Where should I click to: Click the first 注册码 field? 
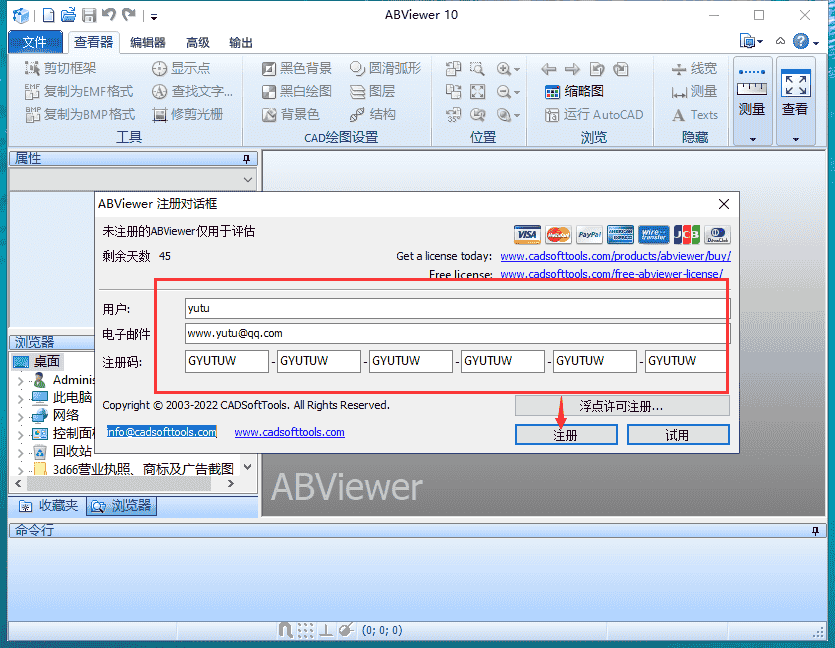[x=226, y=361]
